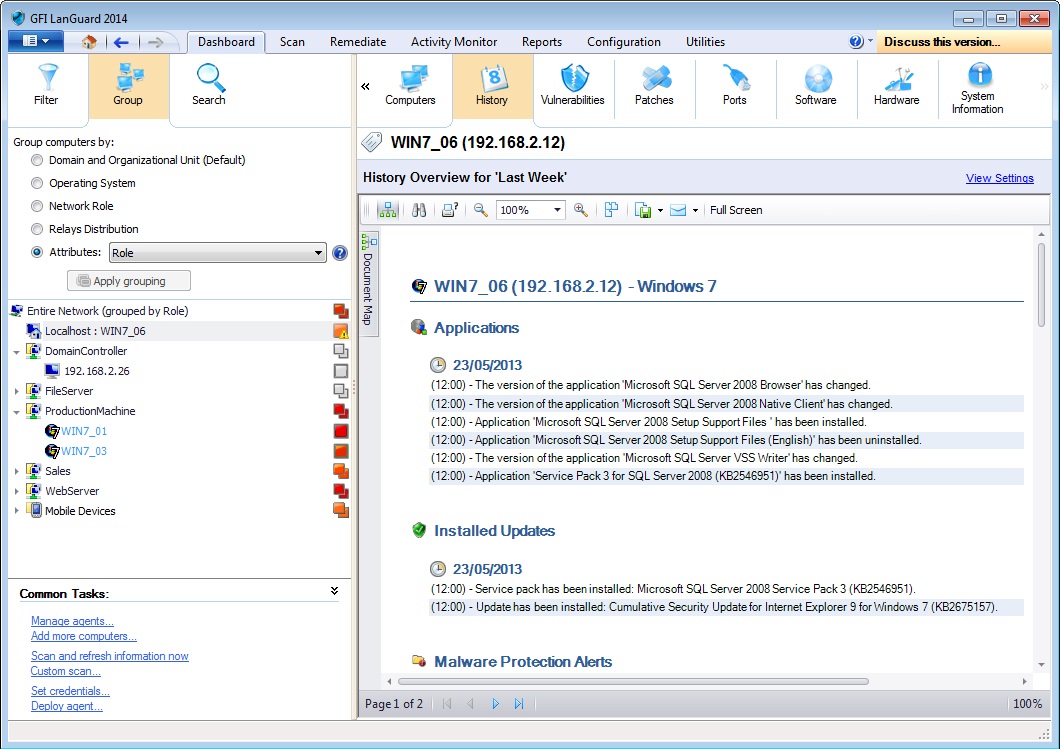Click the Apply grouping button
Image resolution: width=1060 pixels, height=749 pixels.
tap(128, 281)
